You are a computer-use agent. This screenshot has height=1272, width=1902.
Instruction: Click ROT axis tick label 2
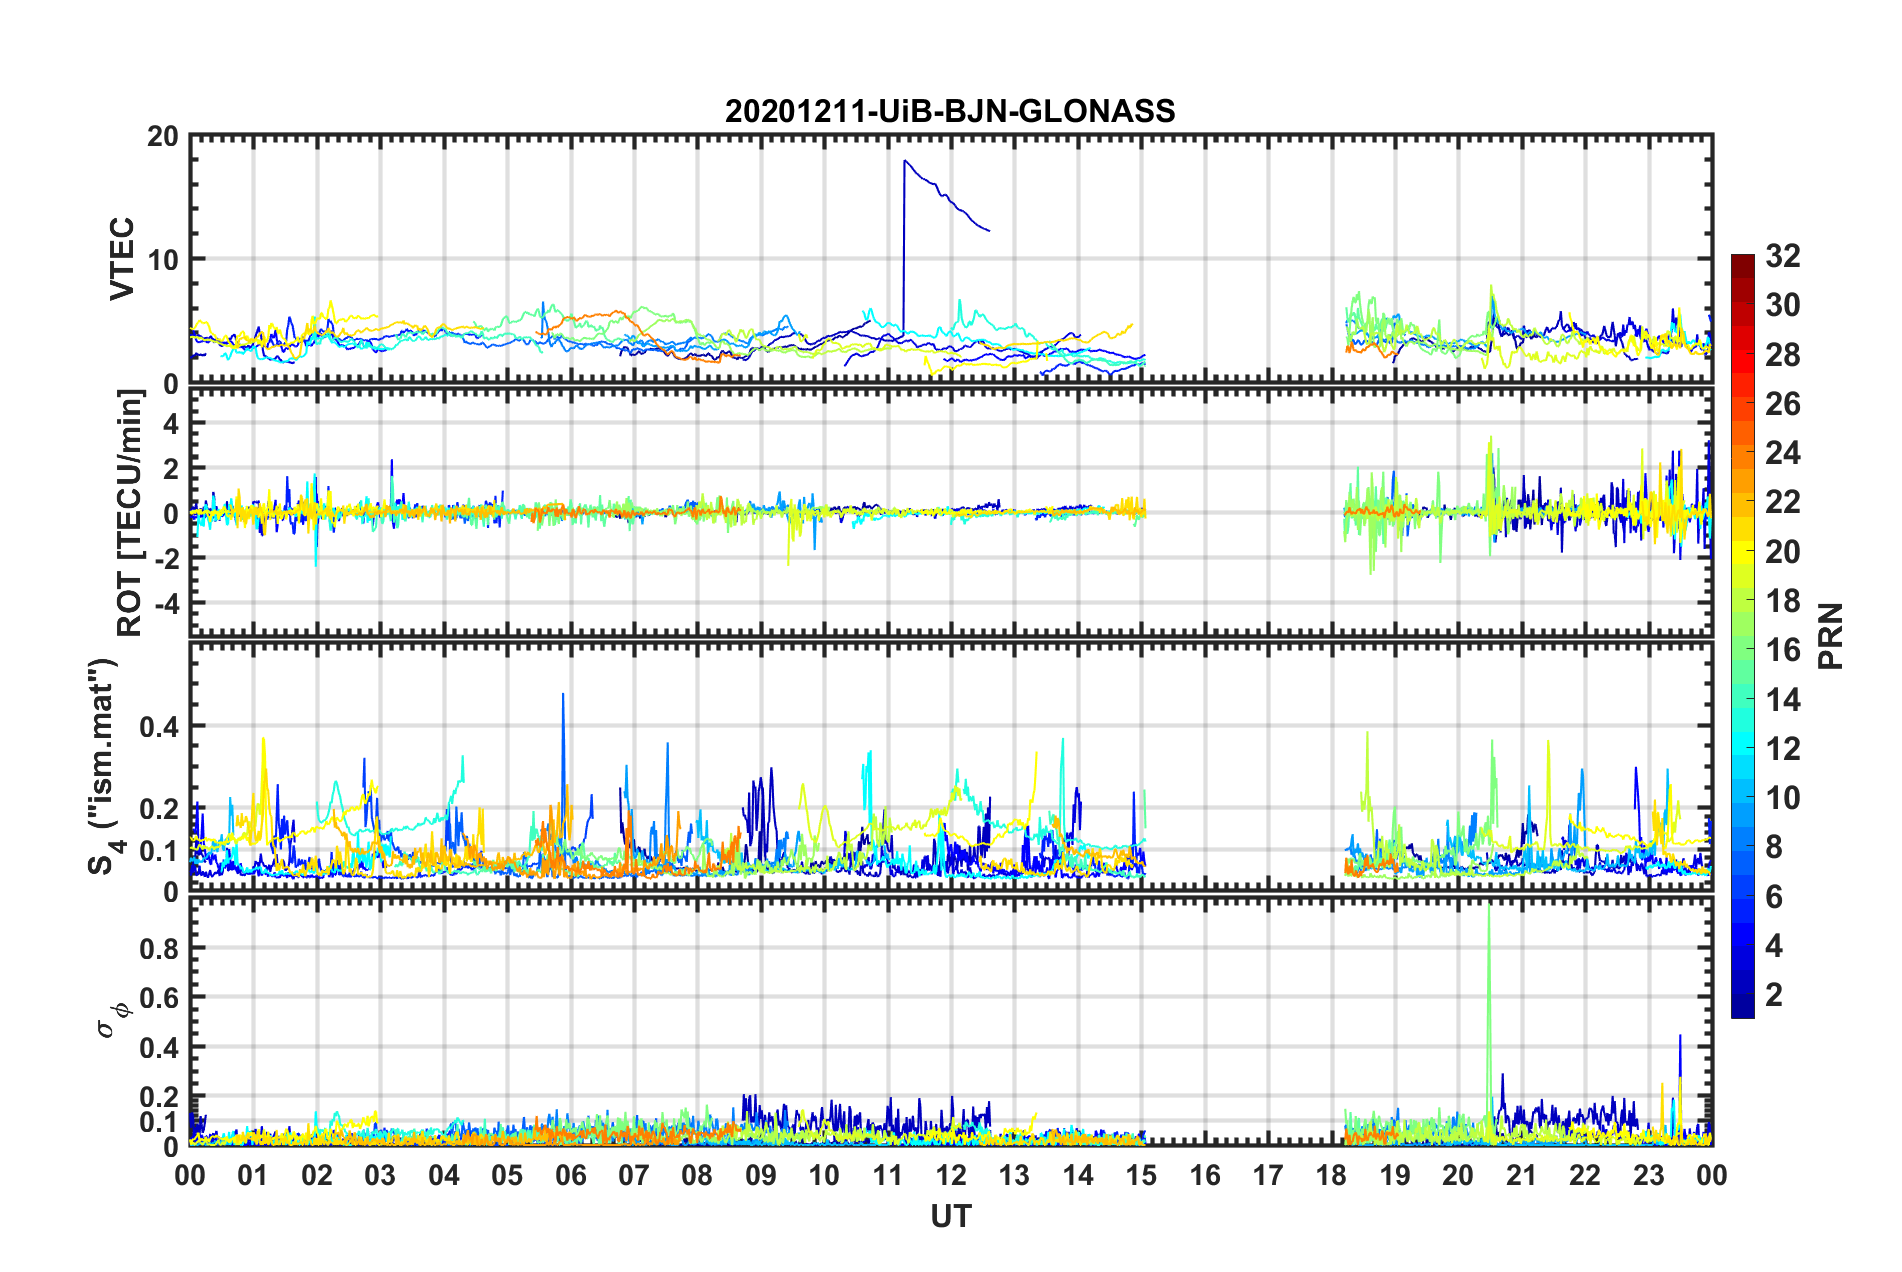pyautogui.click(x=171, y=469)
